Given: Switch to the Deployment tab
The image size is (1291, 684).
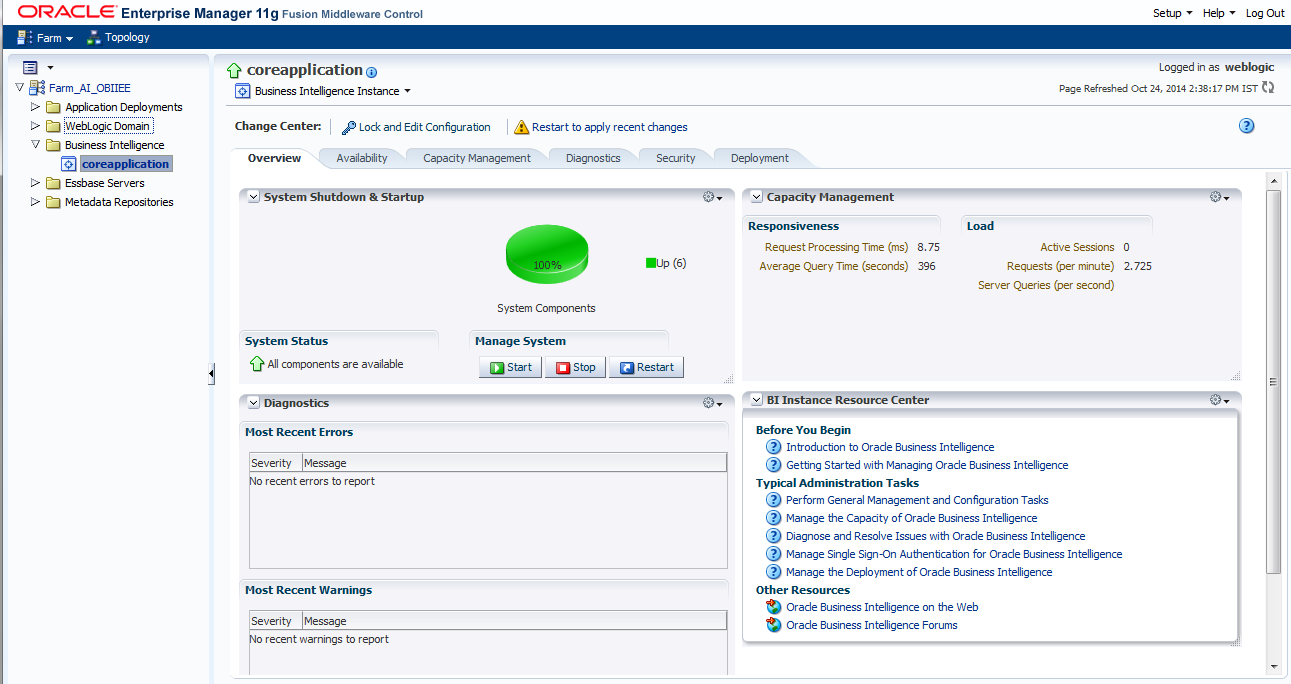Looking at the screenshot, I should (760, 158).
